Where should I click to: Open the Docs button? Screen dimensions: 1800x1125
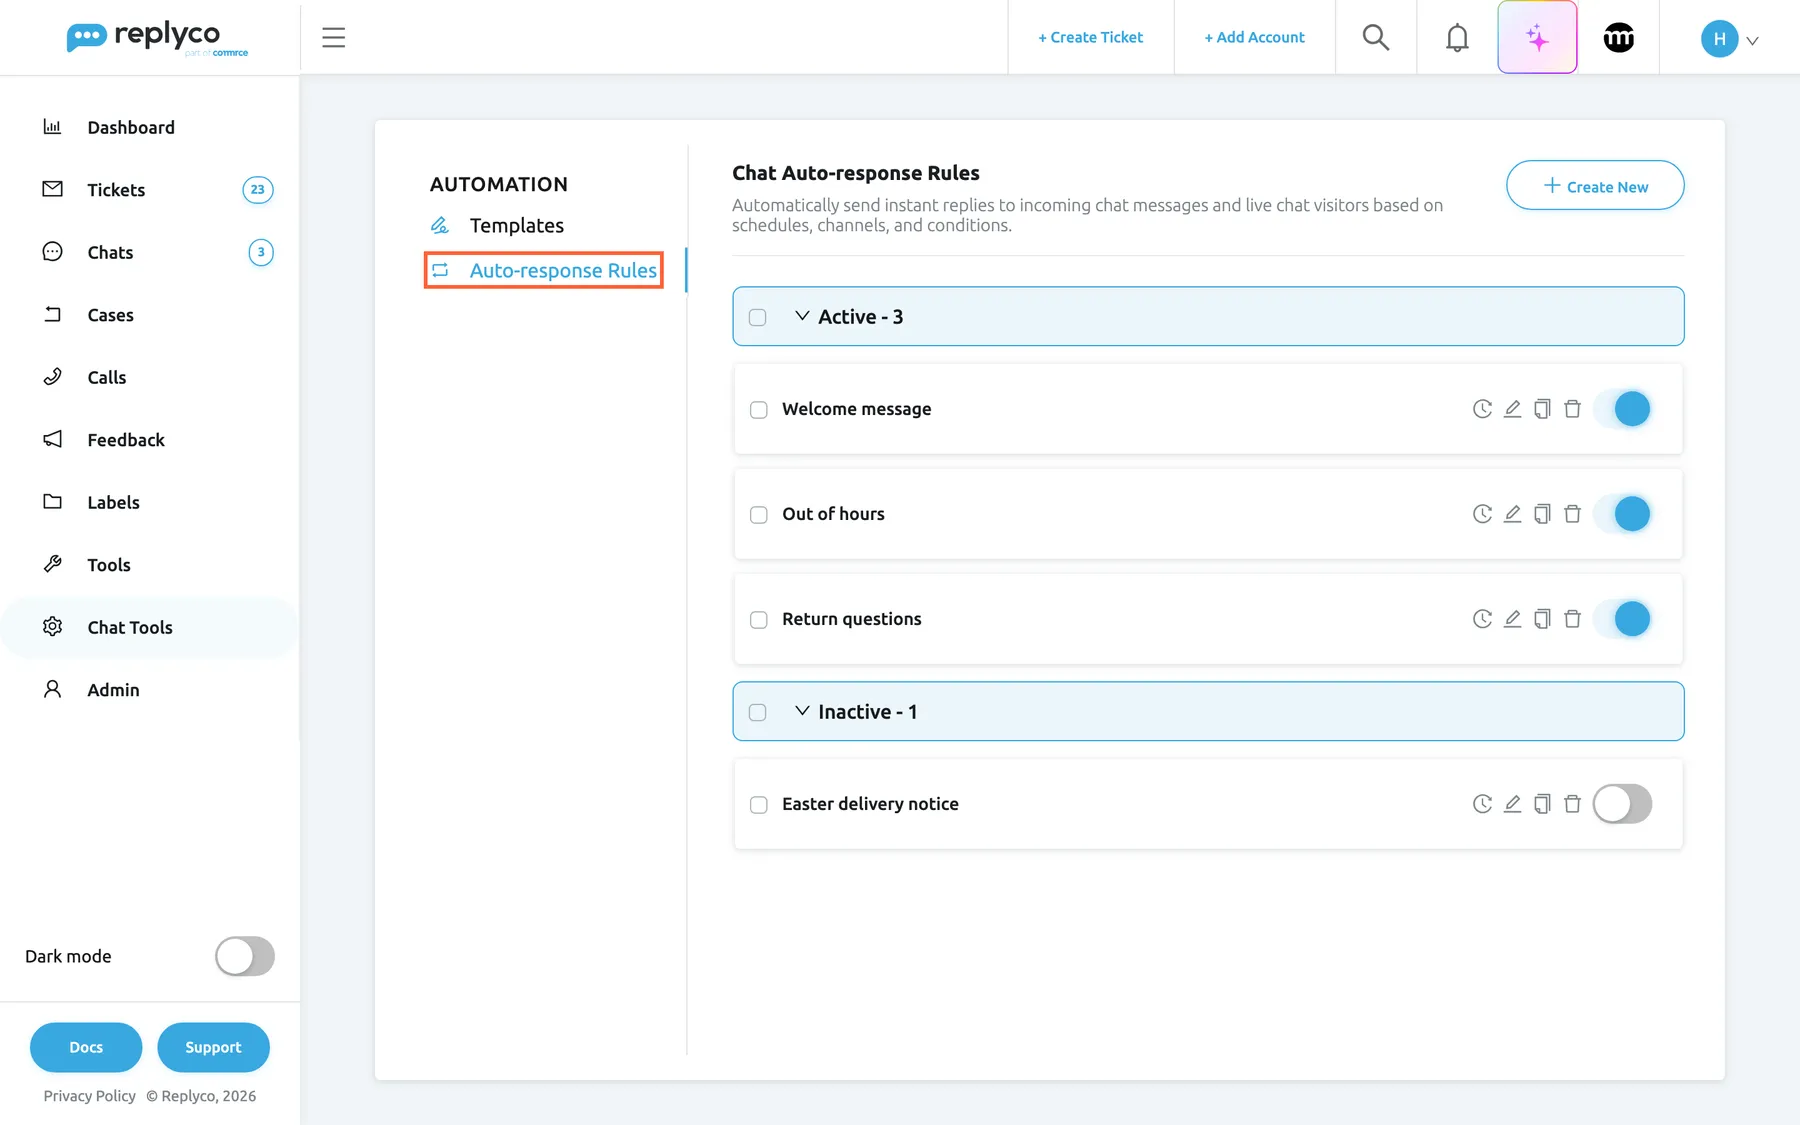click(x=86, y=1047)
